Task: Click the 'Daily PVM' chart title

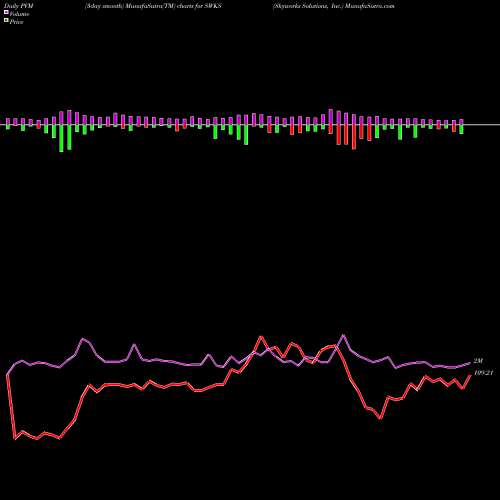Action: point(19,6)
